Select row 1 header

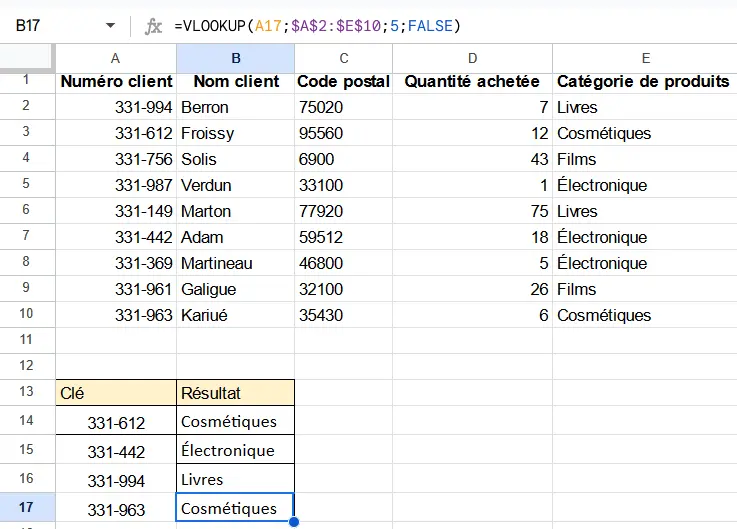tap(27, 80)
